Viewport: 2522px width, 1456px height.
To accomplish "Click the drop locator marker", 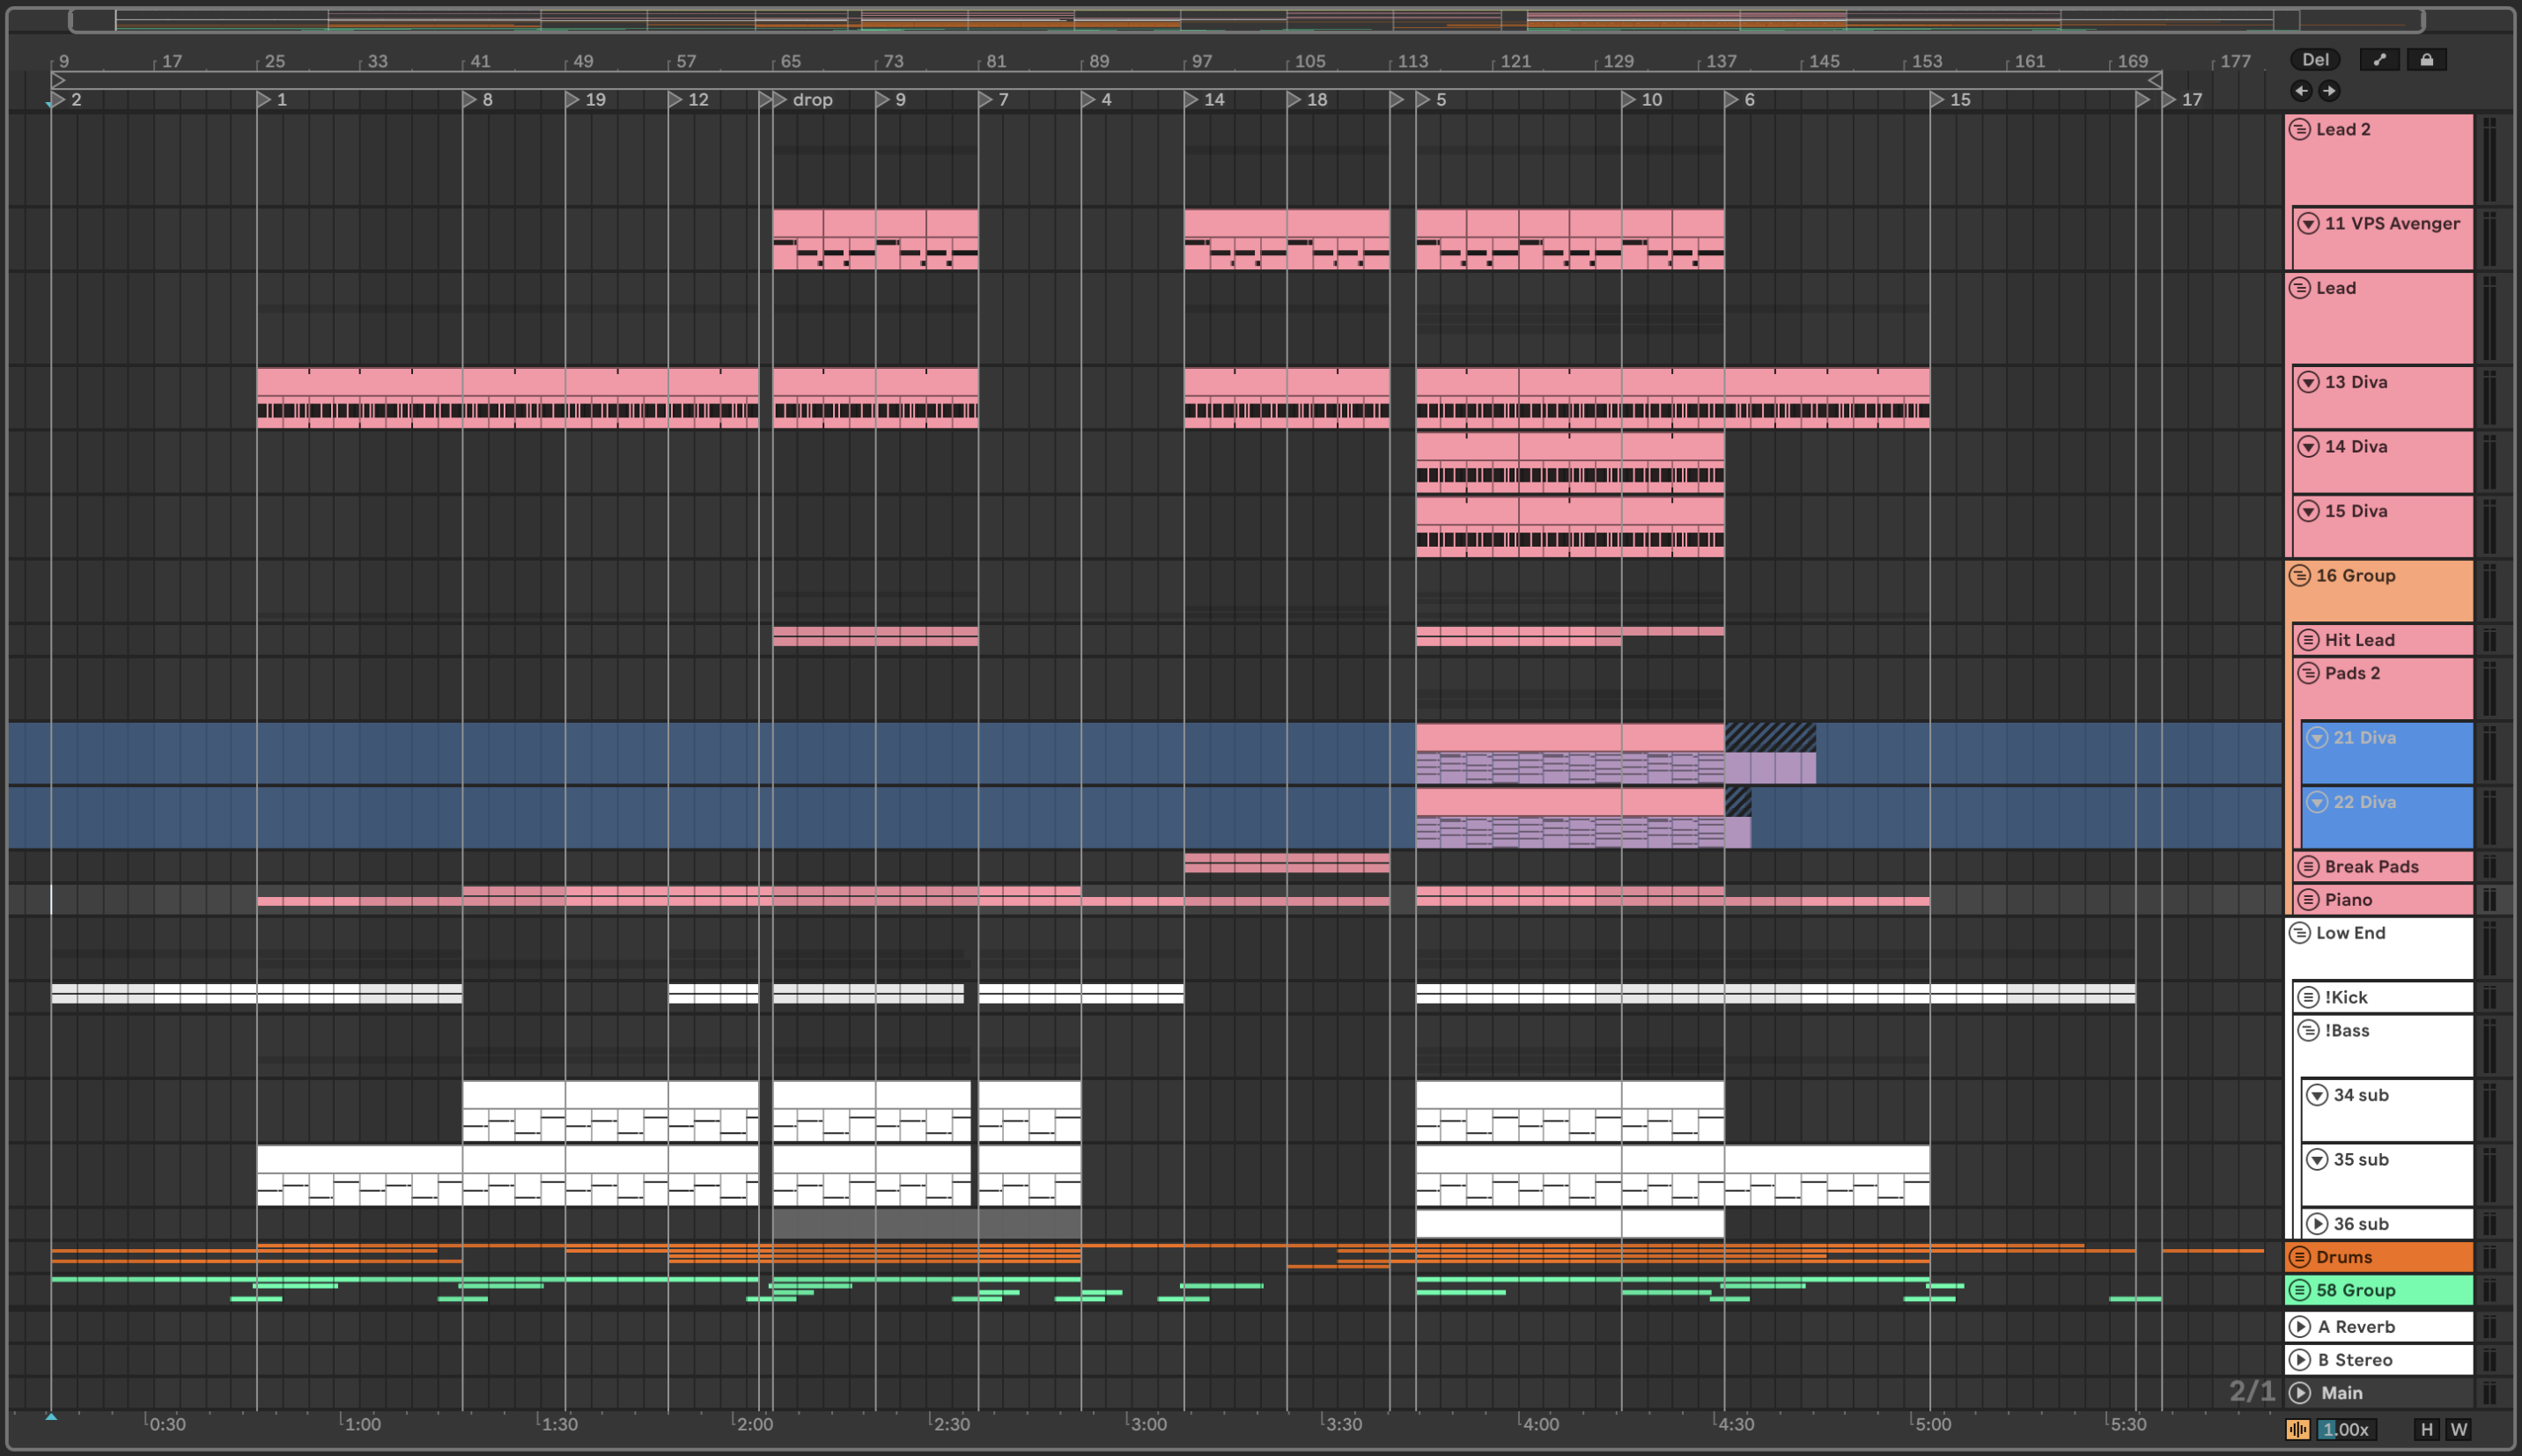I will coord(780,100).
